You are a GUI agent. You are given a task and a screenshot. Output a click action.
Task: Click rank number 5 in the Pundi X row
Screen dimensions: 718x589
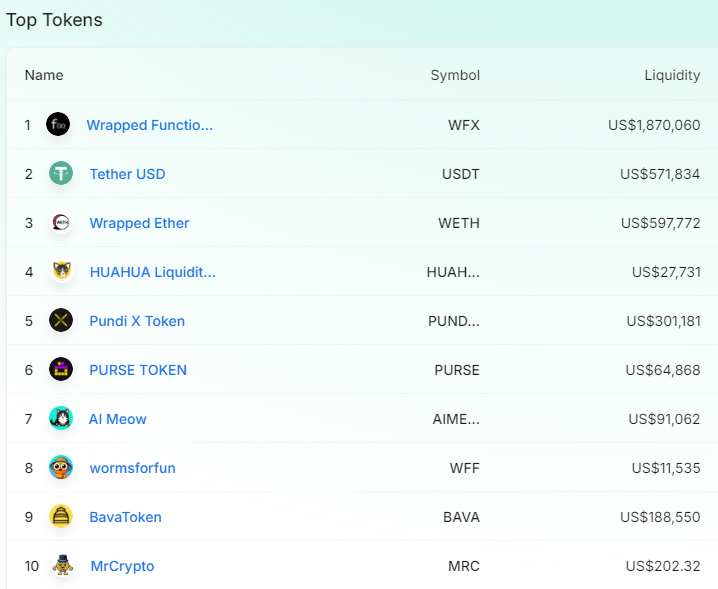click(28, 321)
